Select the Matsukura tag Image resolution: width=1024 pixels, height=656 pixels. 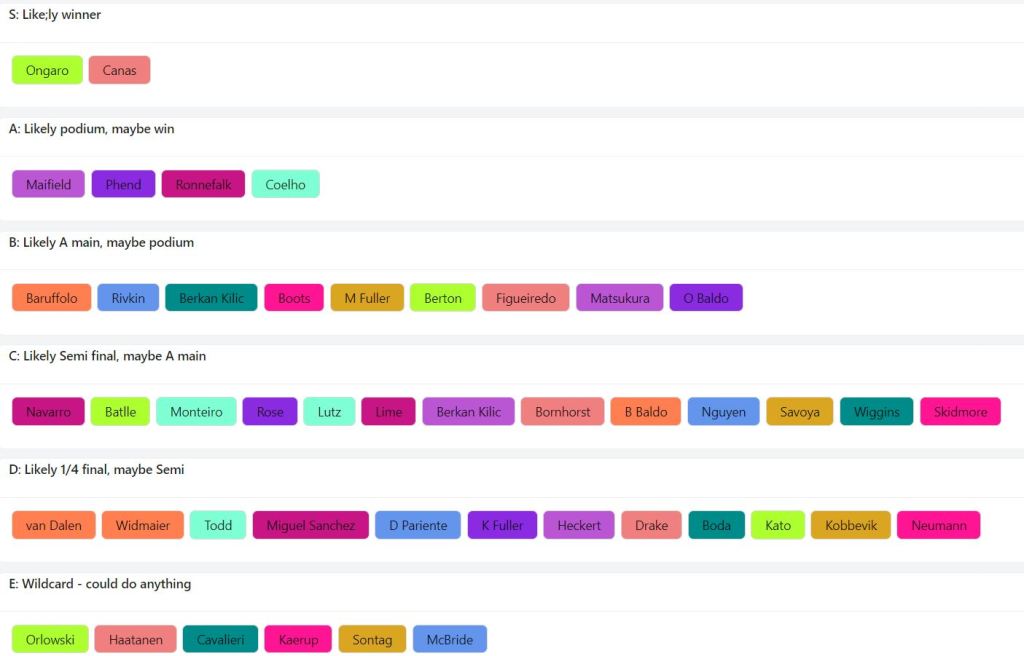pyautogui.click(x=619, y=298)
